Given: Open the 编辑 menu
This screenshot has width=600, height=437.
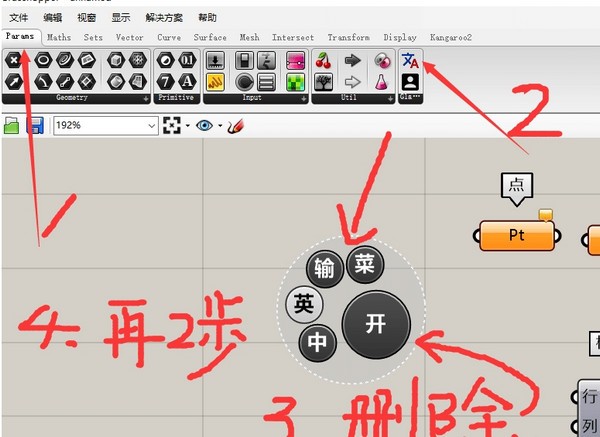Looking at the screenshot, I should click(53, 18).
